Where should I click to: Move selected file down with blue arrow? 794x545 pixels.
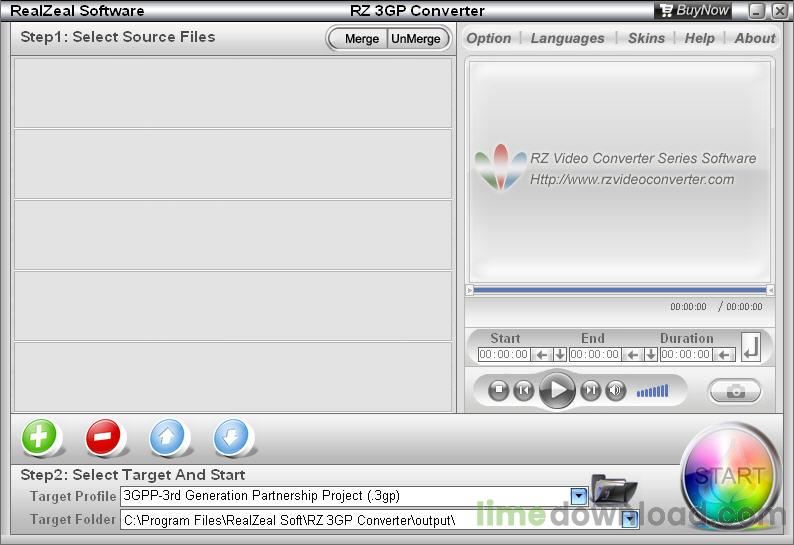pos(231,437)
